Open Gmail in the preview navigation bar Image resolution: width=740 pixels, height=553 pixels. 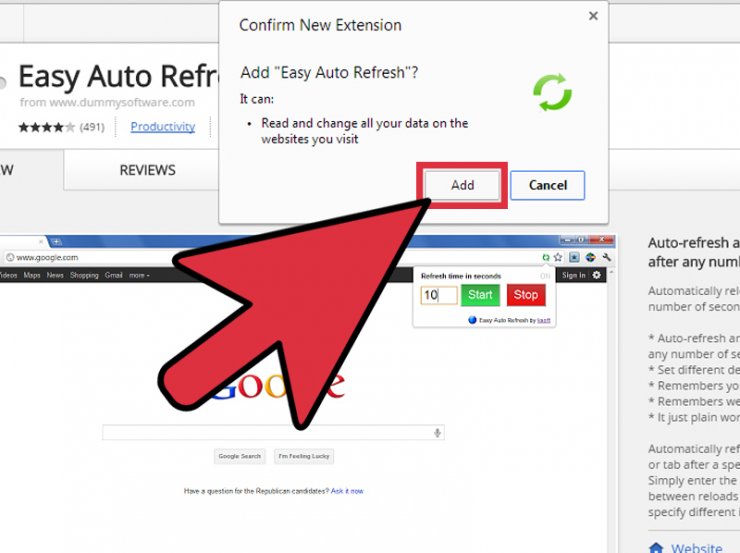(x=113, y=275)
